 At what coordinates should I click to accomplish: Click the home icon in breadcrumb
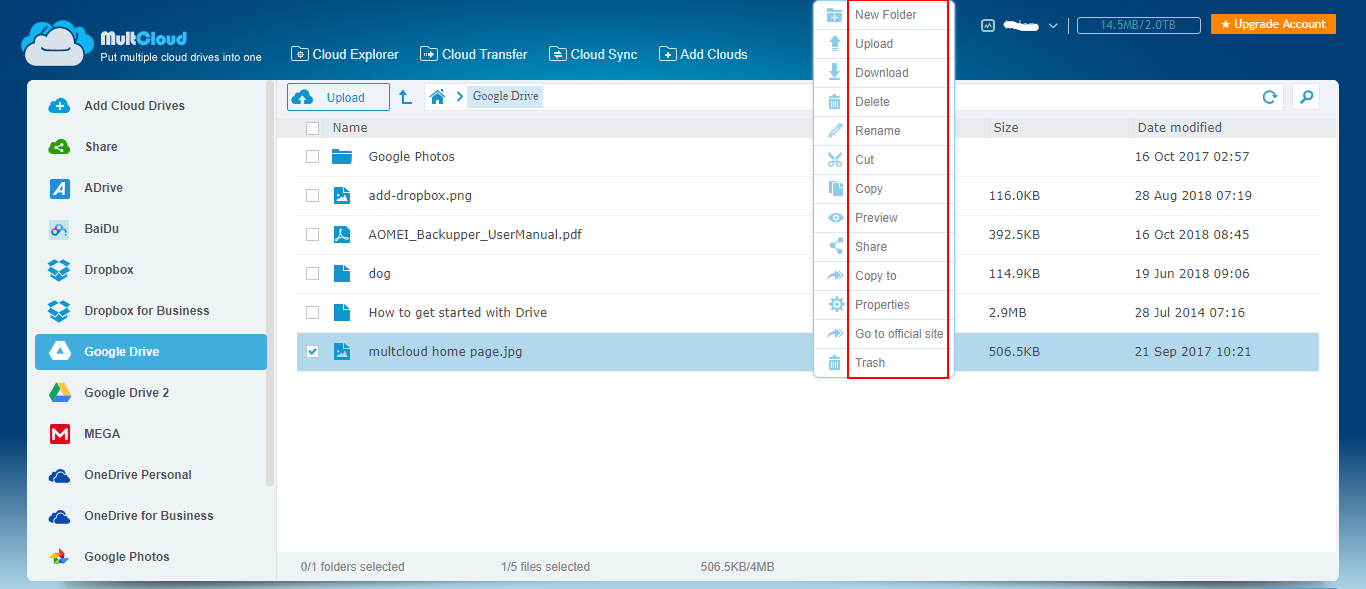point(437,97)
